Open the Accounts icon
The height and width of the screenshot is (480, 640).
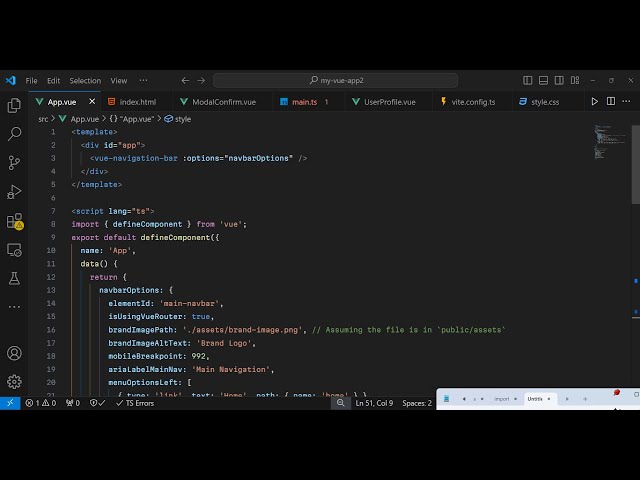pyautogui.click(x=14, y=353)
